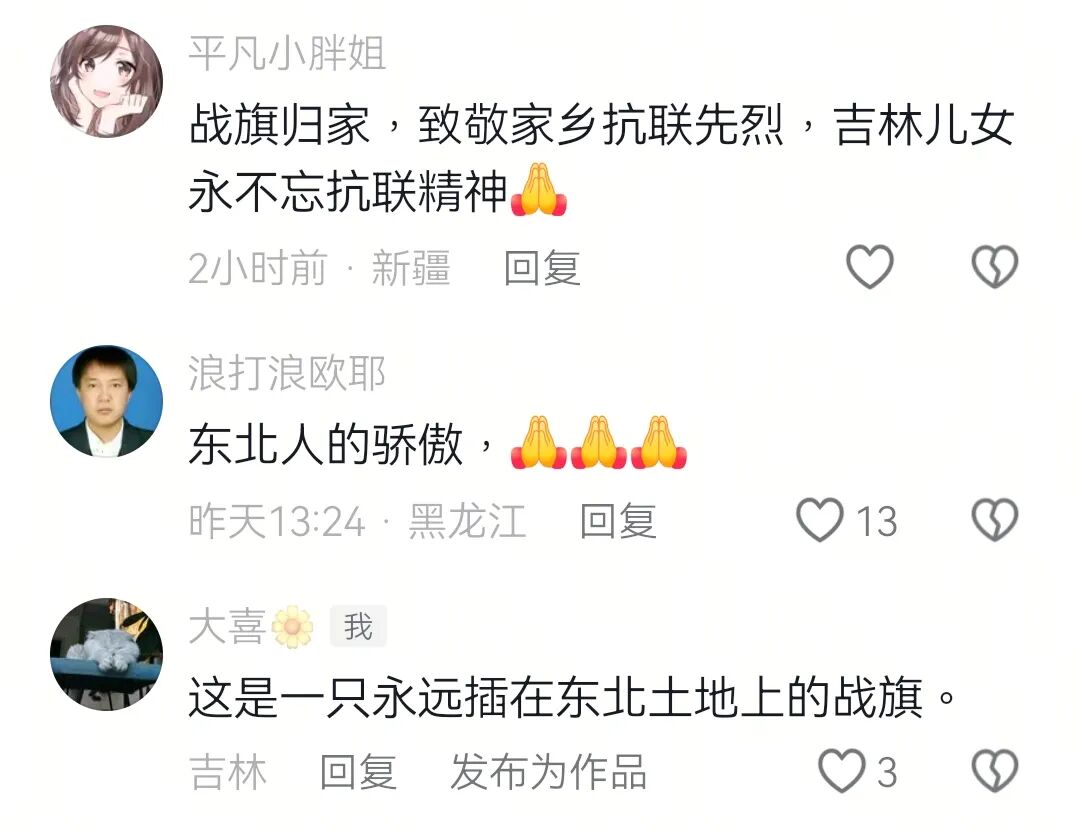Like the comment by 大喜
The height and width of the screenshot is (832, 1080).
click(x=842, y=771)
